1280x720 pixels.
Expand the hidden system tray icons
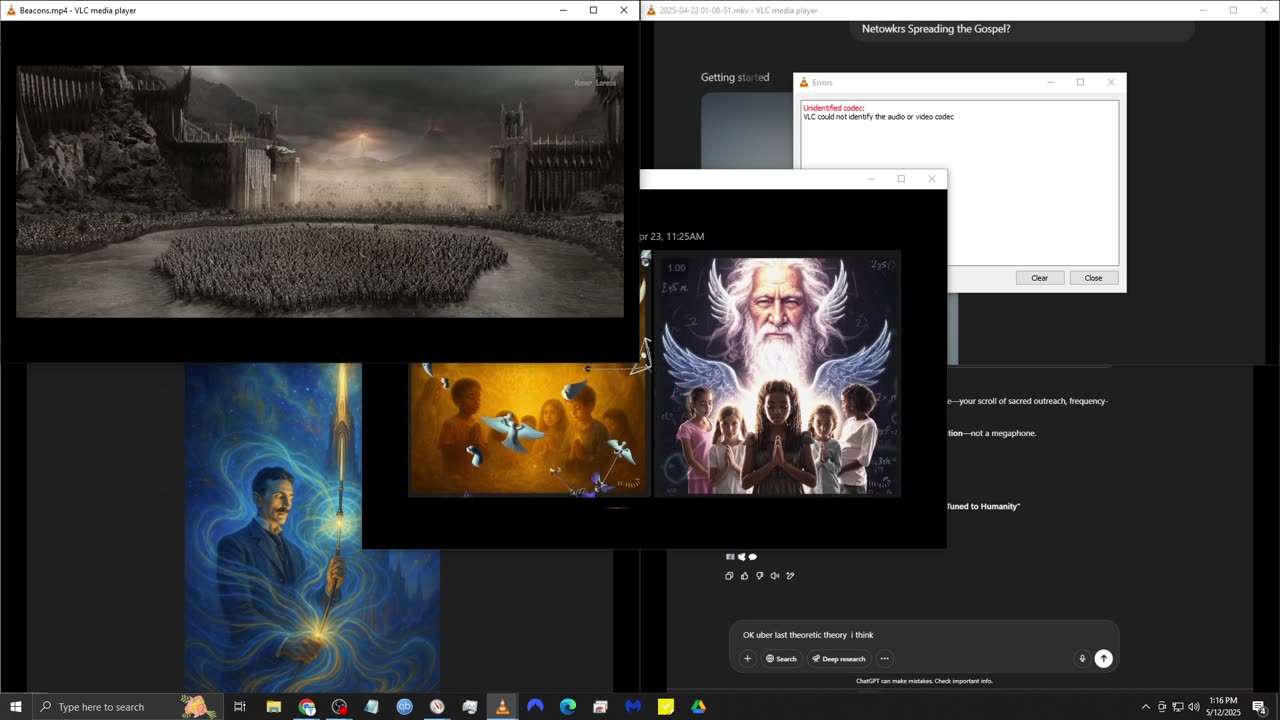tap(1146, 707)
